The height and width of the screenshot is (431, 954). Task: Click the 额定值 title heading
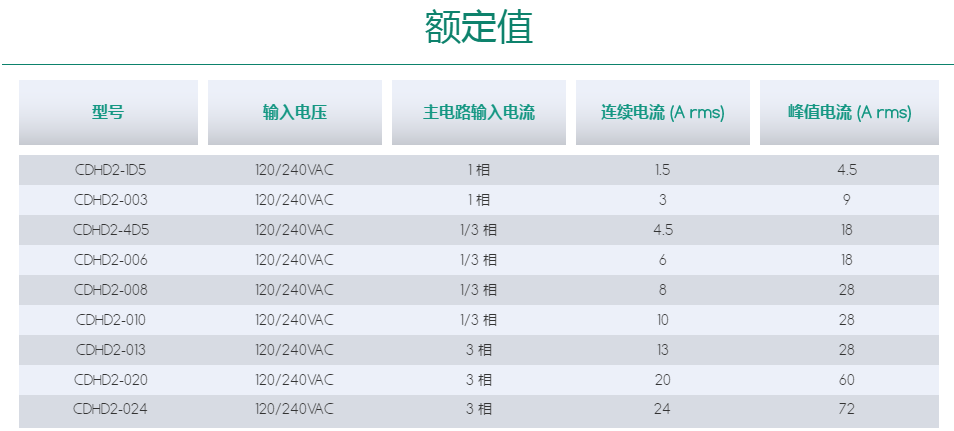(478, 28)
